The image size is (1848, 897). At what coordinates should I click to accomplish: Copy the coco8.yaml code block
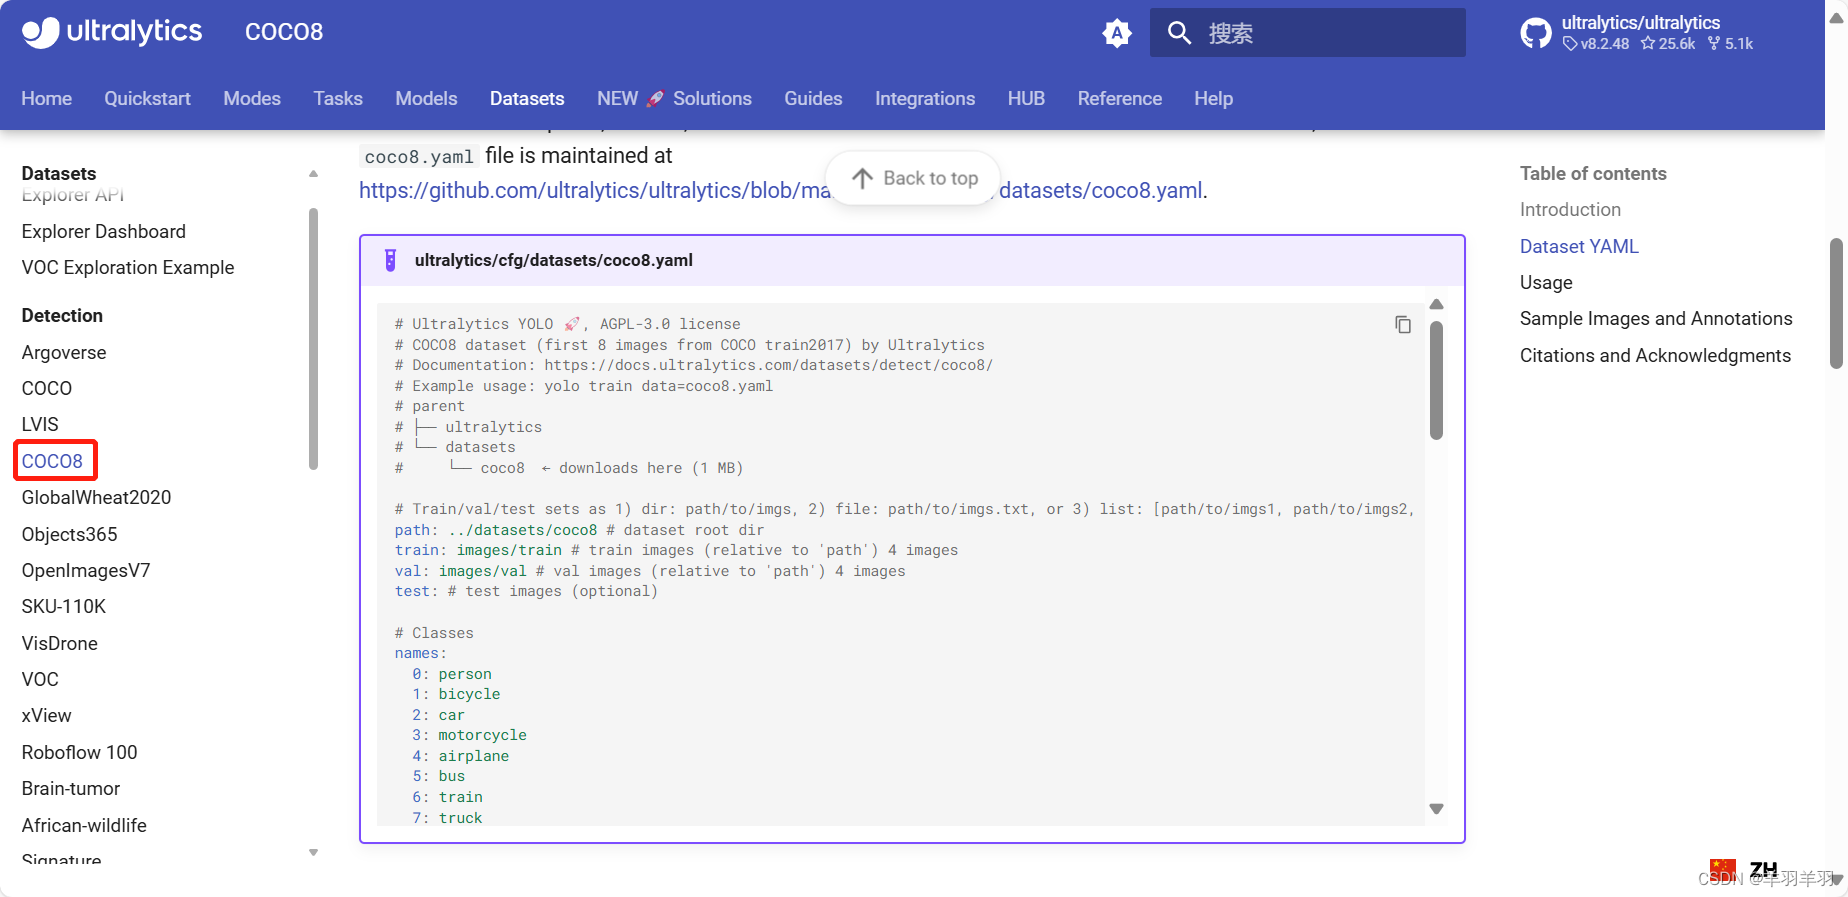tap(1403, 325)
